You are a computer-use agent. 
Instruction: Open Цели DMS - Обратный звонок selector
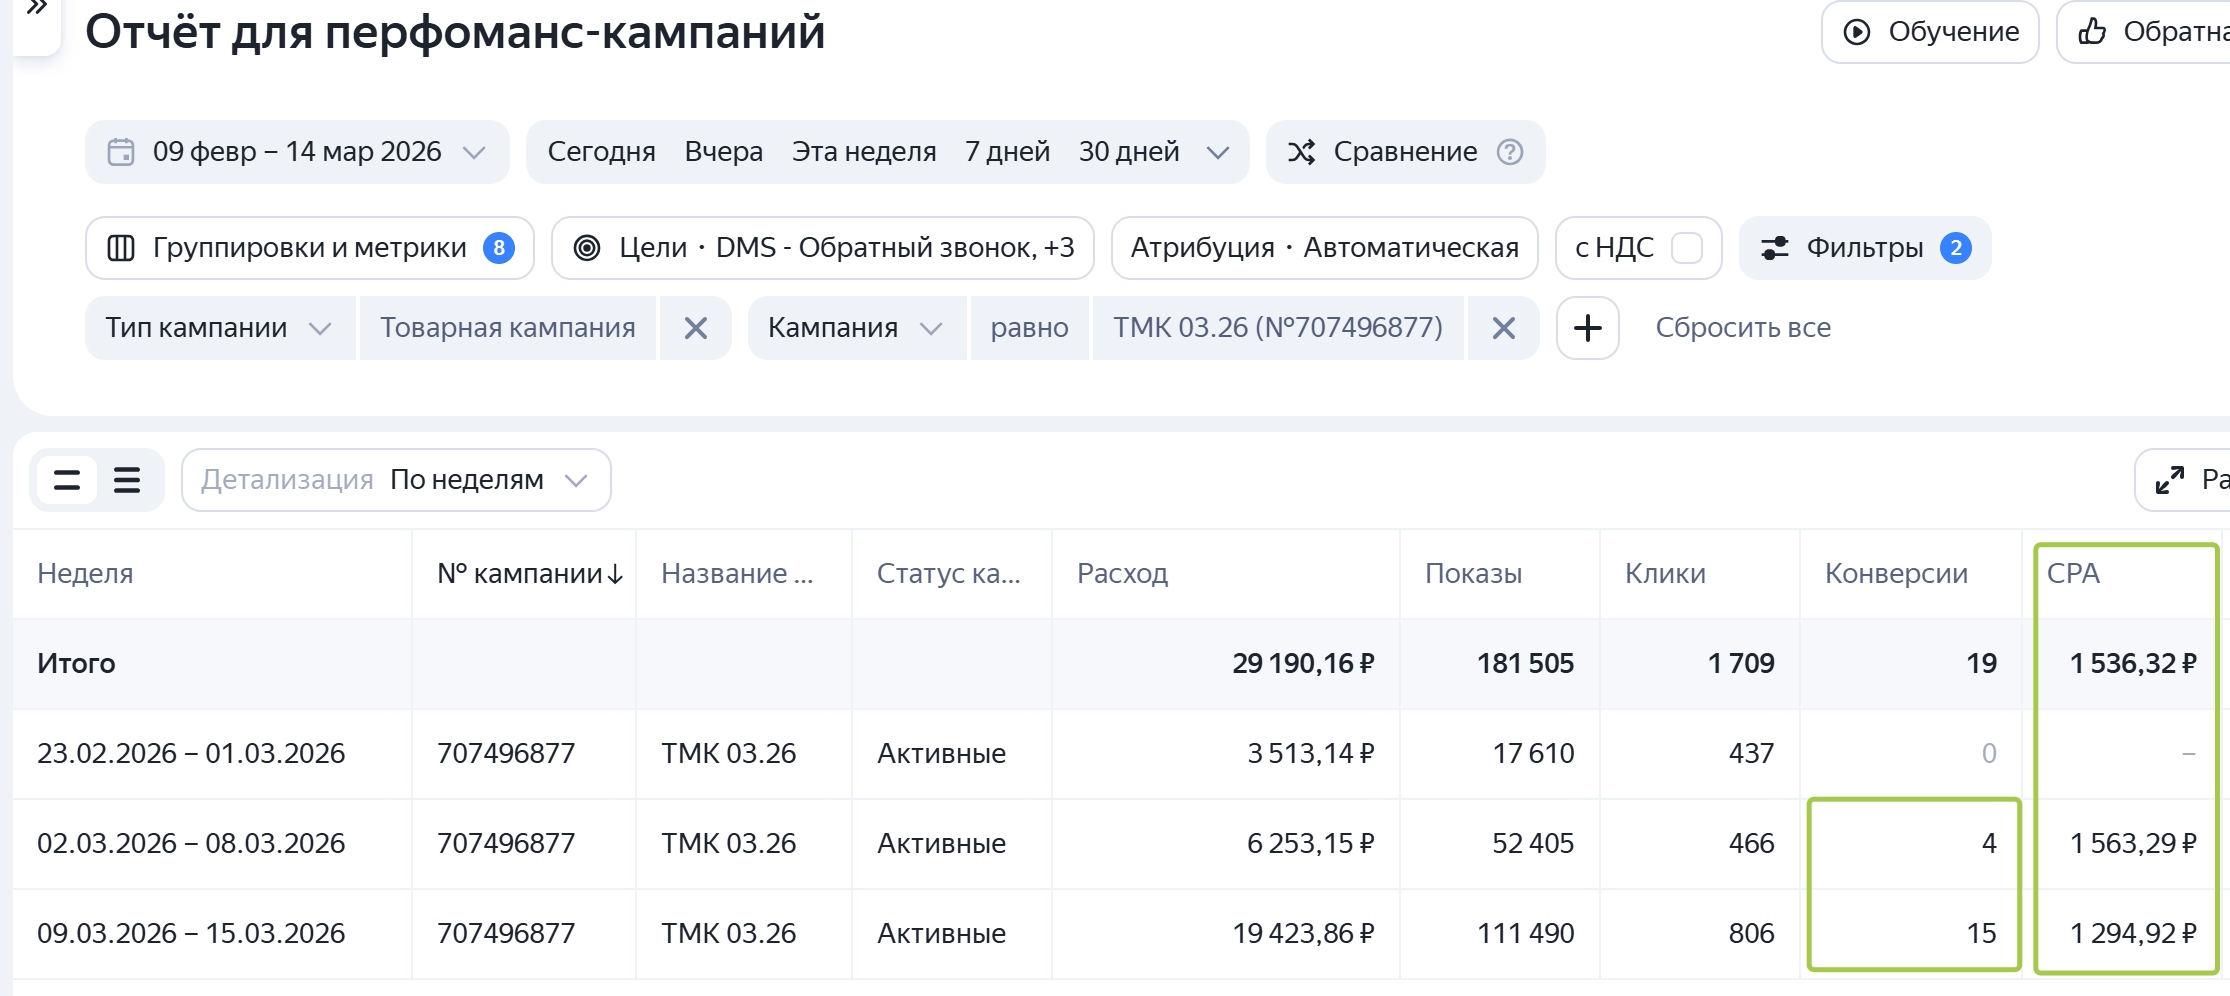click(823, 248)
